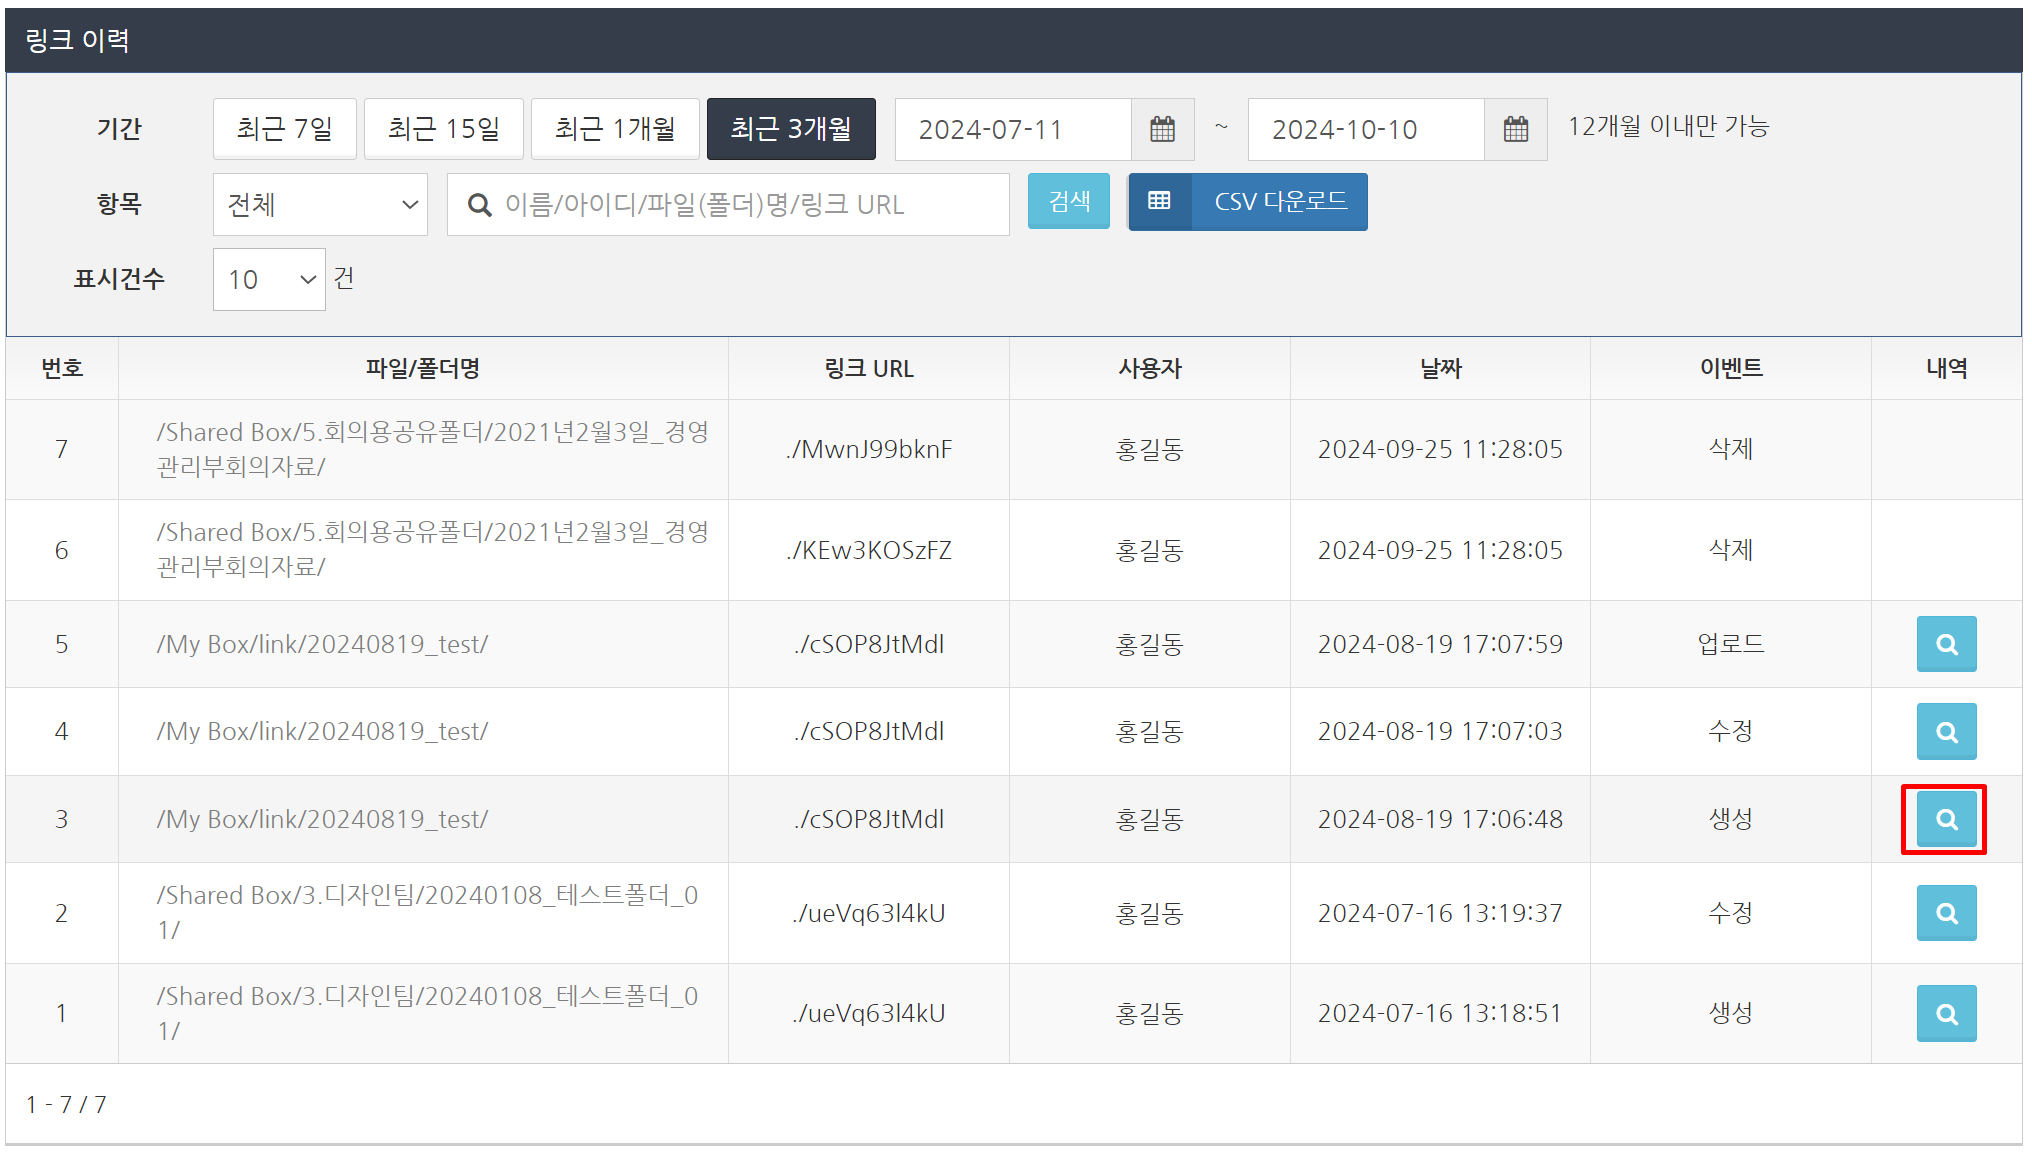Click the start date field 2024-07-11

[x=1012, y=130]
